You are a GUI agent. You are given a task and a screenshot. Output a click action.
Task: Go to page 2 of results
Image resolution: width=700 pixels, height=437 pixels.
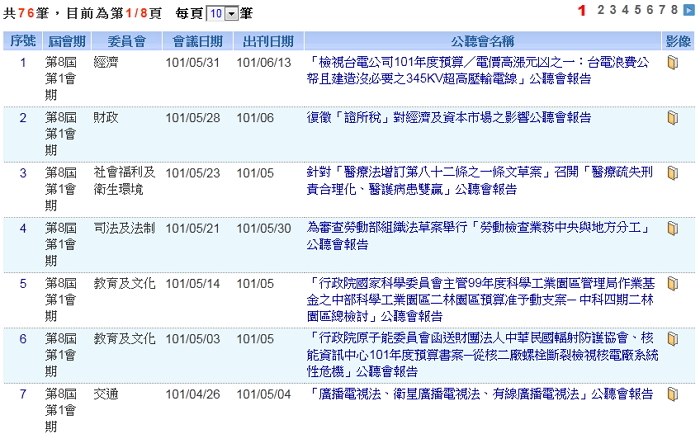click(602, 10)
